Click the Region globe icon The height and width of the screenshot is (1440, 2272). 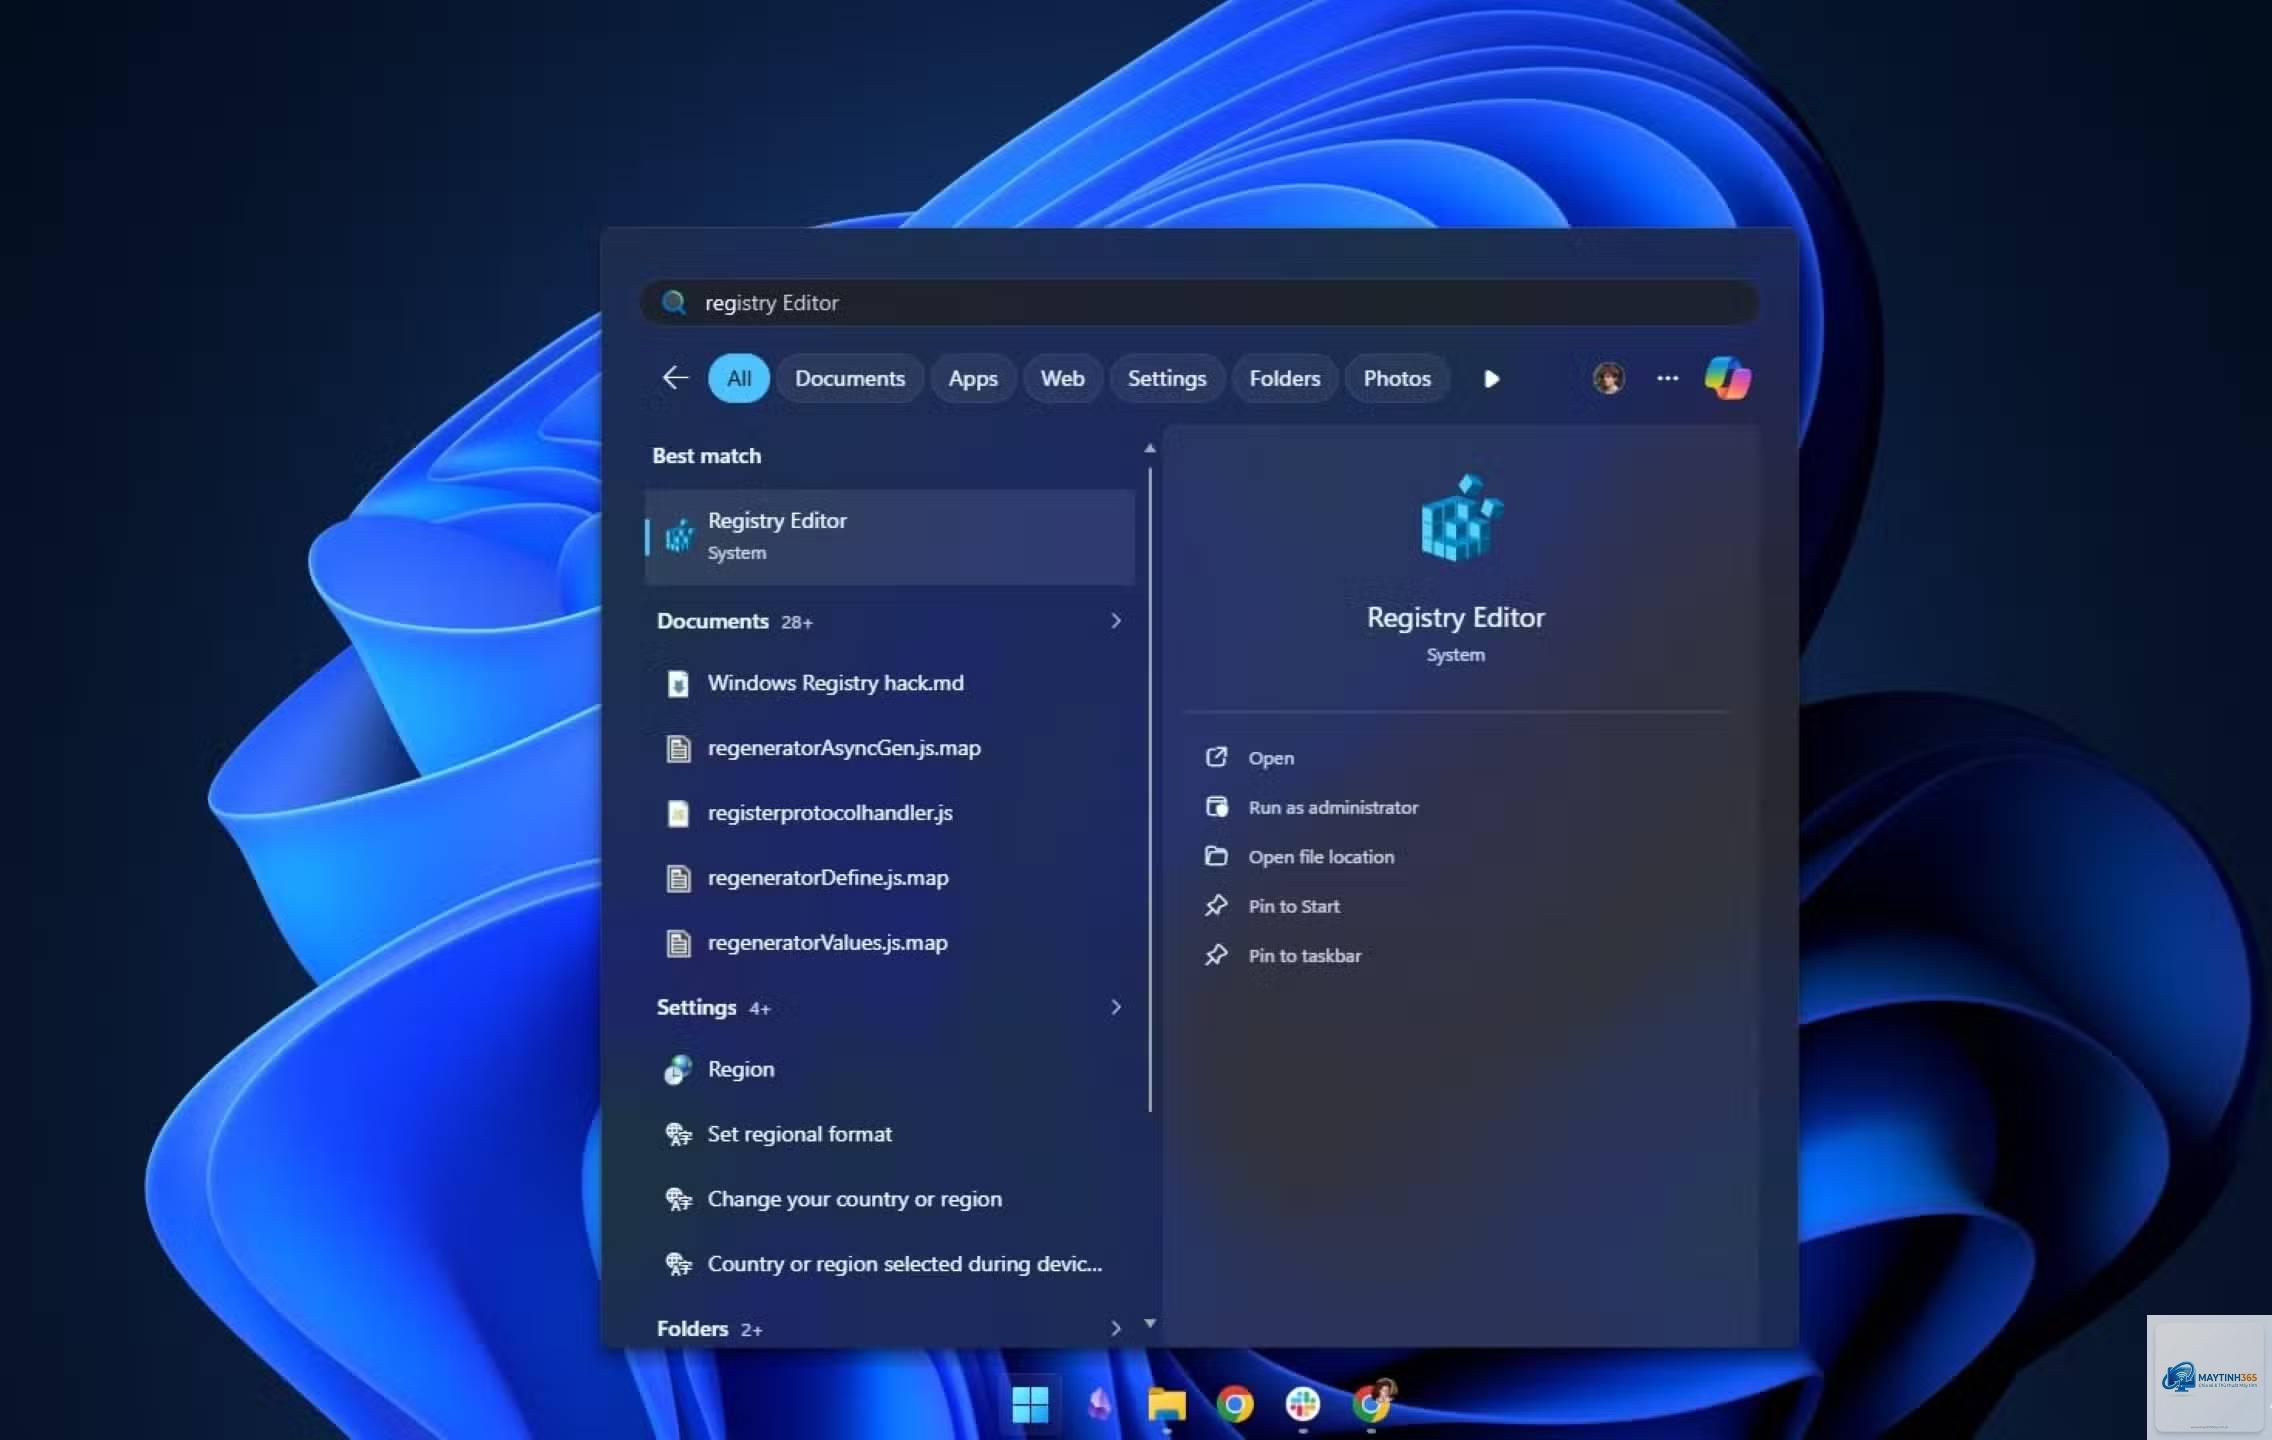click(x=678, y=1069)
